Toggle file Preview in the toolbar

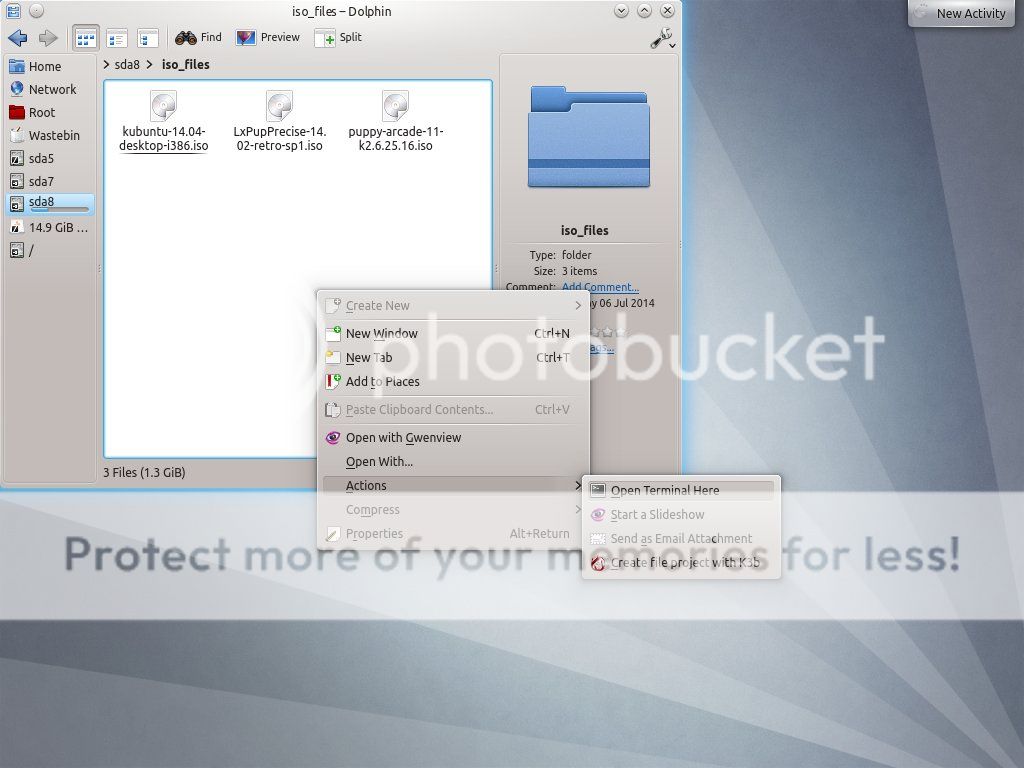(268, 38)
